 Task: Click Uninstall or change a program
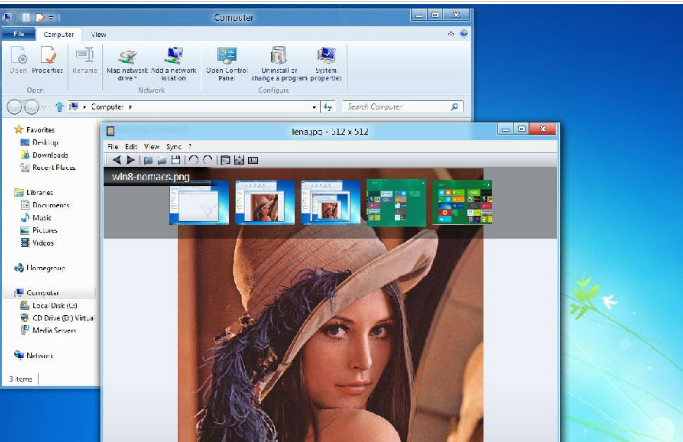pyautogui.click(x=279, y=60)
